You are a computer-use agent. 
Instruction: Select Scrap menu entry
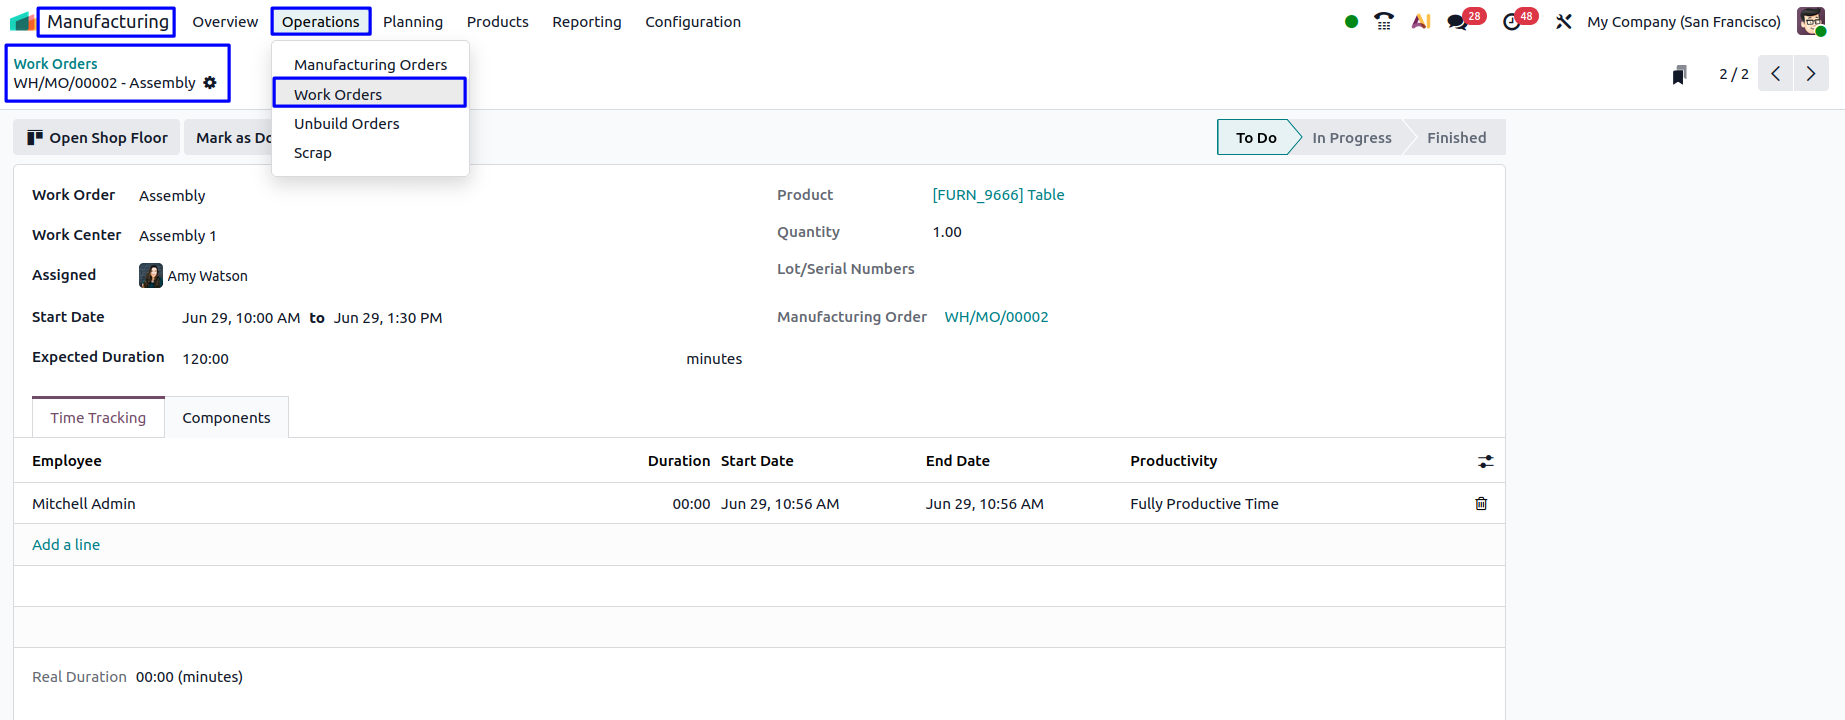[x=370, y=153]
